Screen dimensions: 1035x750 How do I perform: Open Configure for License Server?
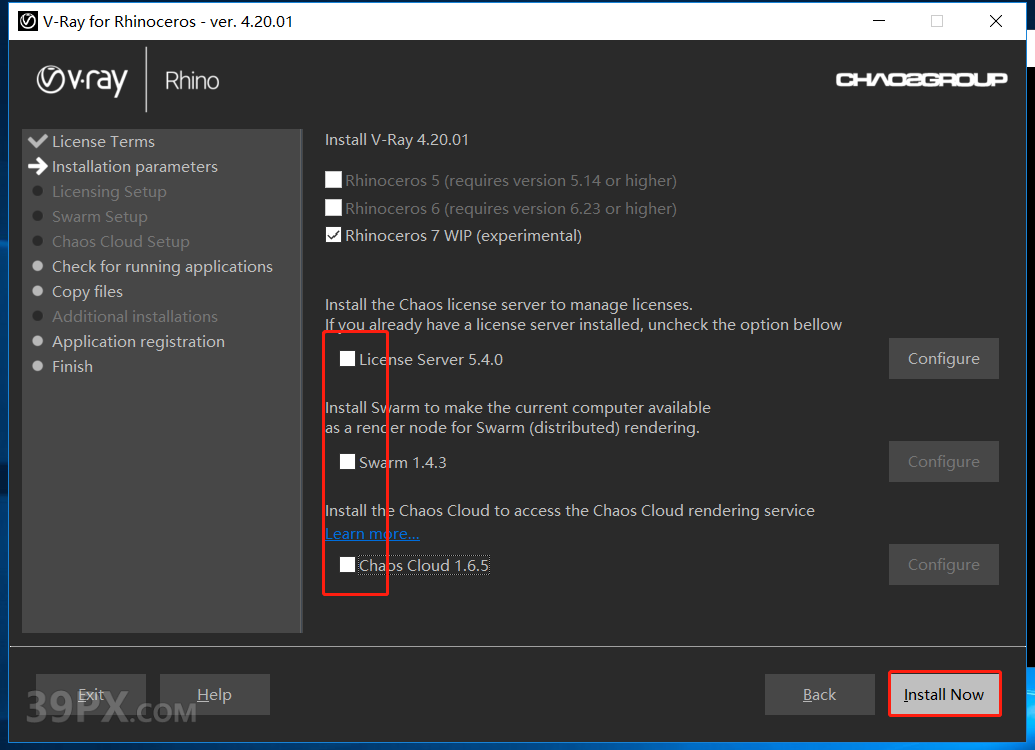pos(943,359)
